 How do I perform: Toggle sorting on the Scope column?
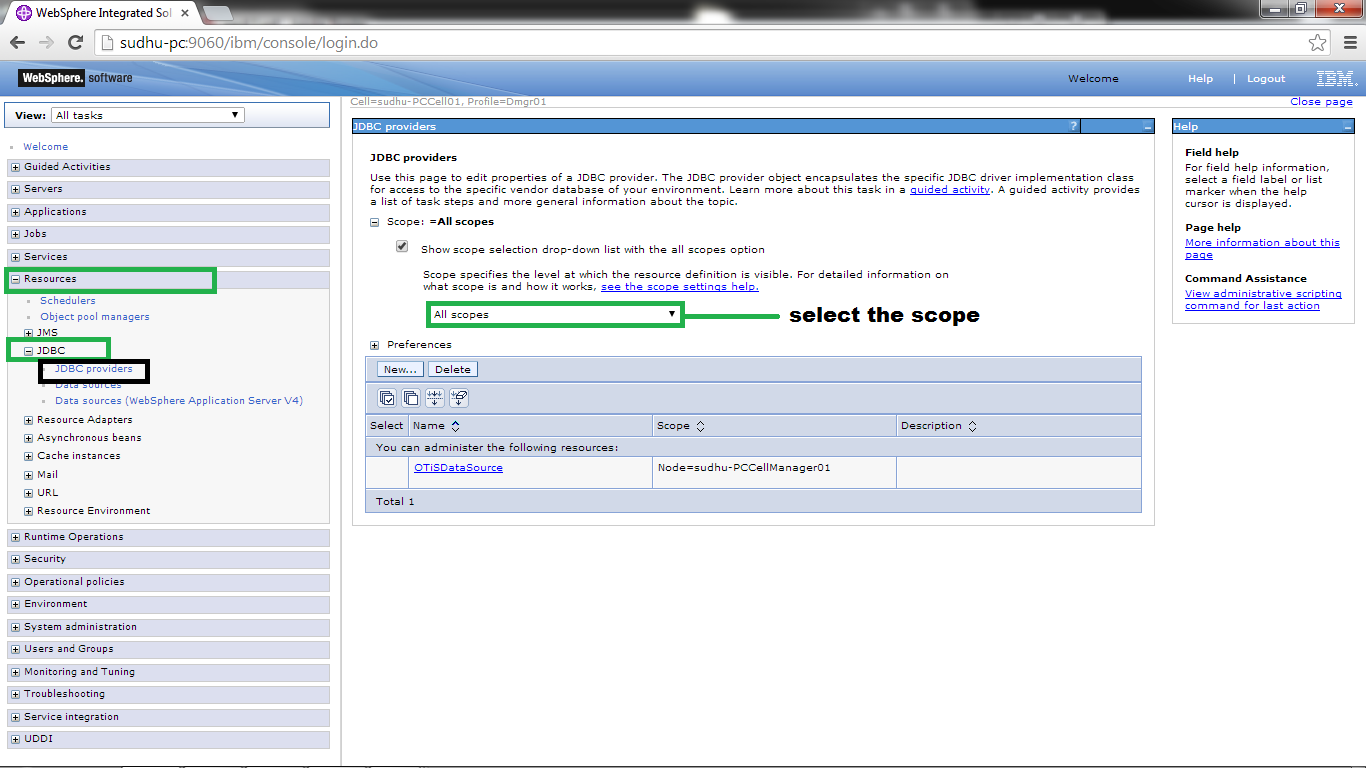702,425
